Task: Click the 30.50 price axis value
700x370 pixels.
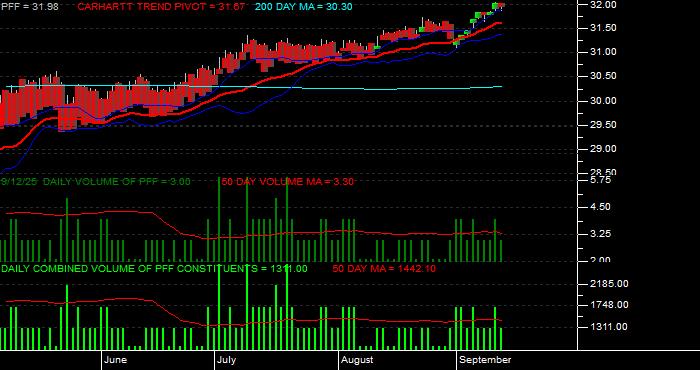Action: [604, 76]
